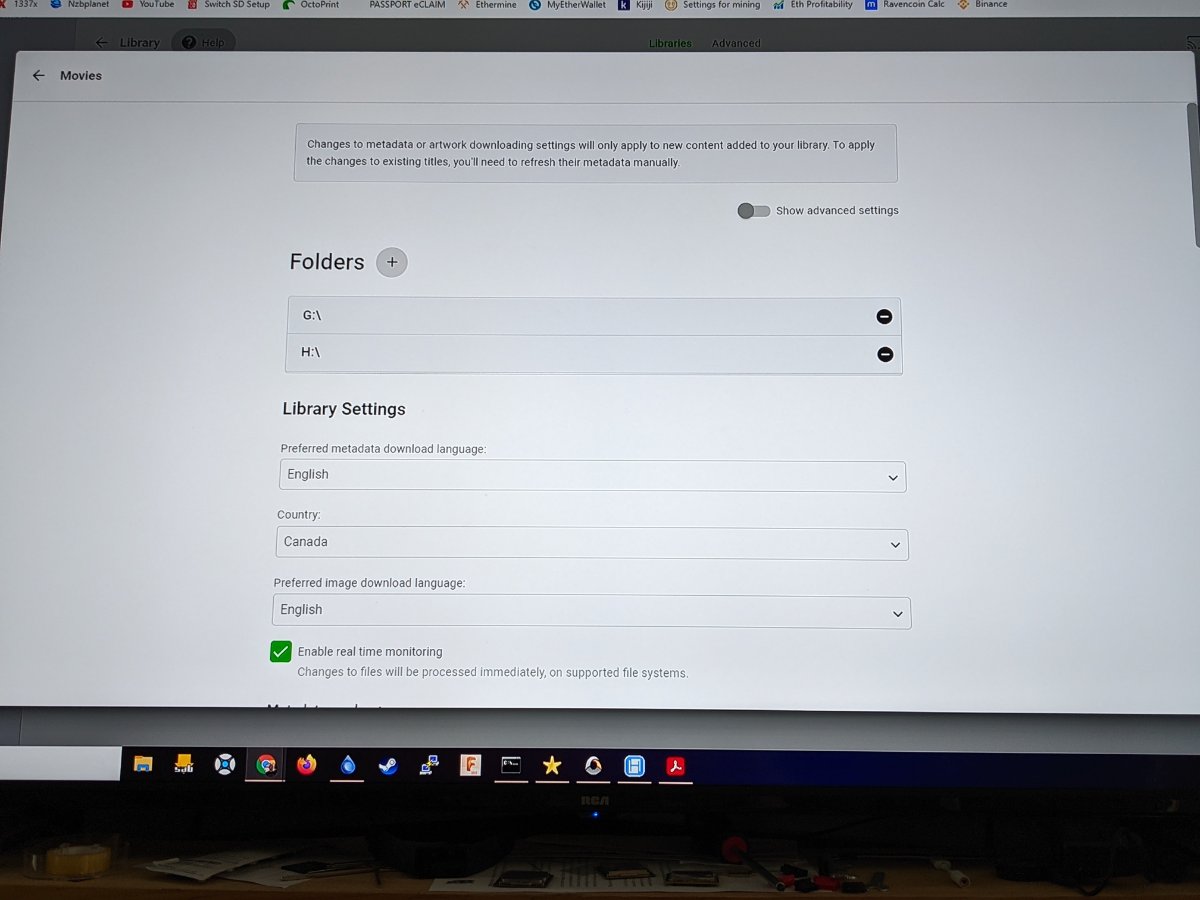Screen dimensions: 1200x900
Task: Click the Folders heading
Action: [327, 262]
